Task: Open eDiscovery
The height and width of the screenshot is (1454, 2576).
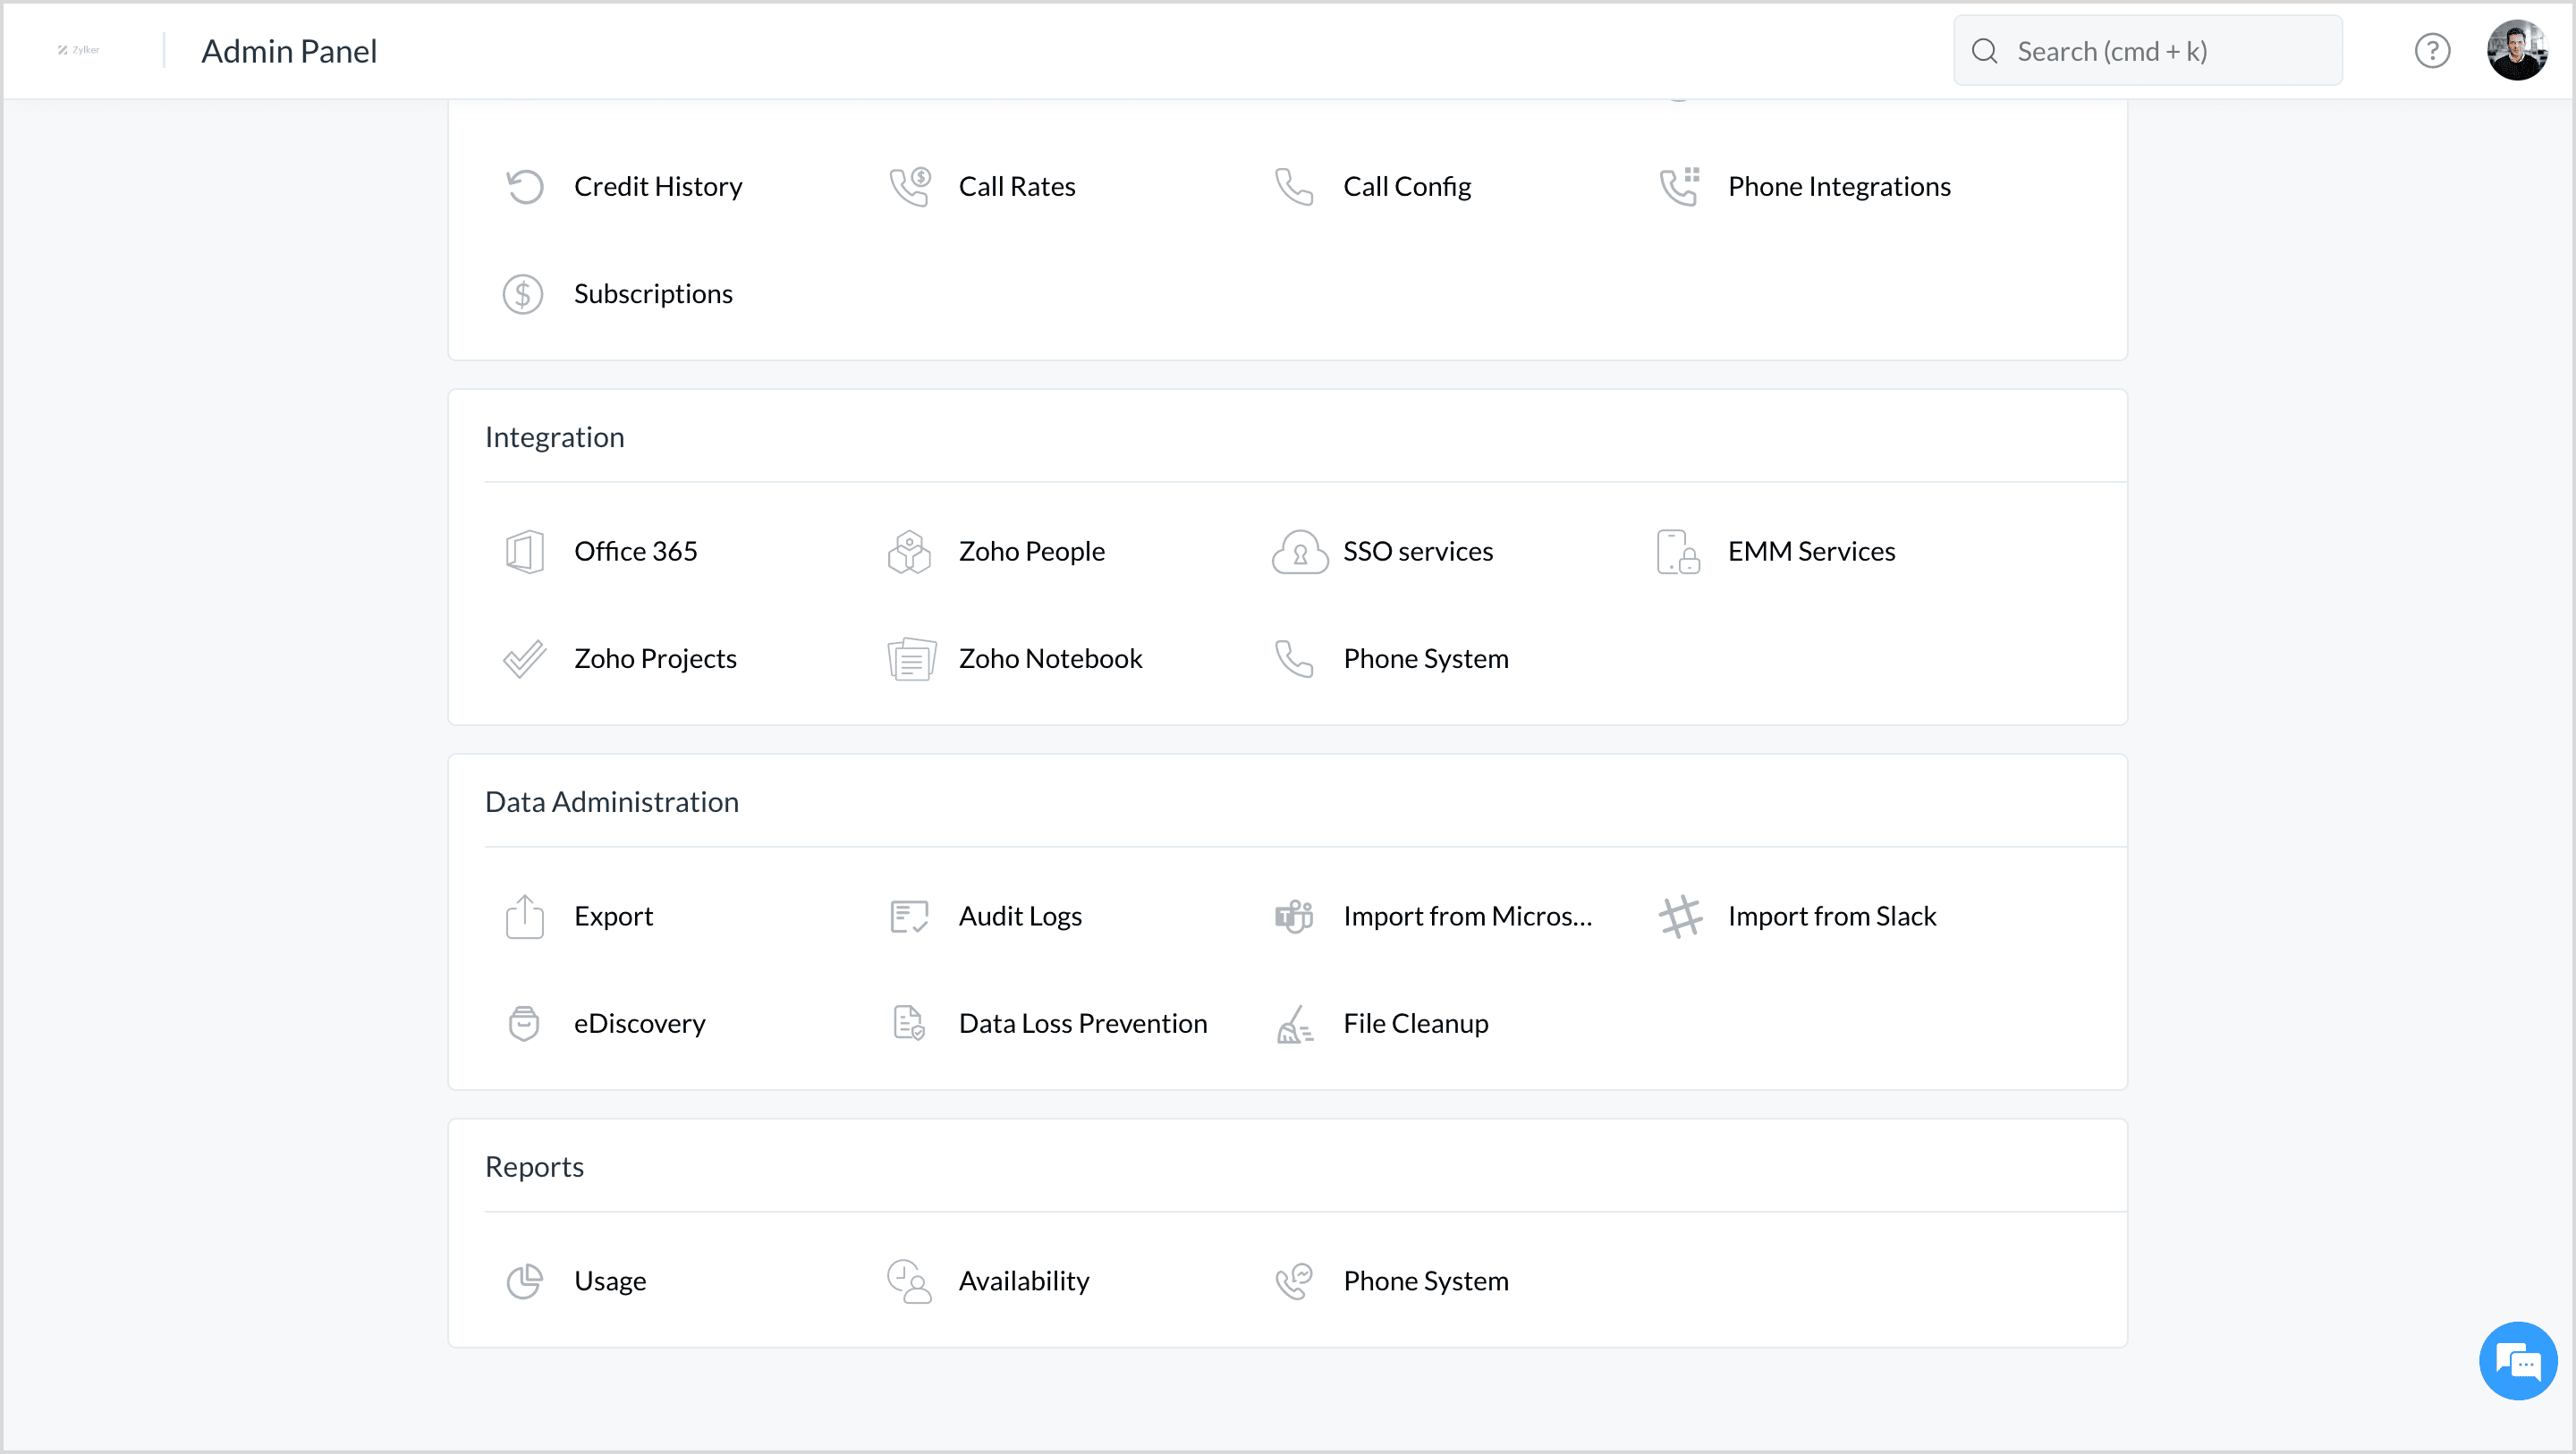Action: (x=640, y=1024)
